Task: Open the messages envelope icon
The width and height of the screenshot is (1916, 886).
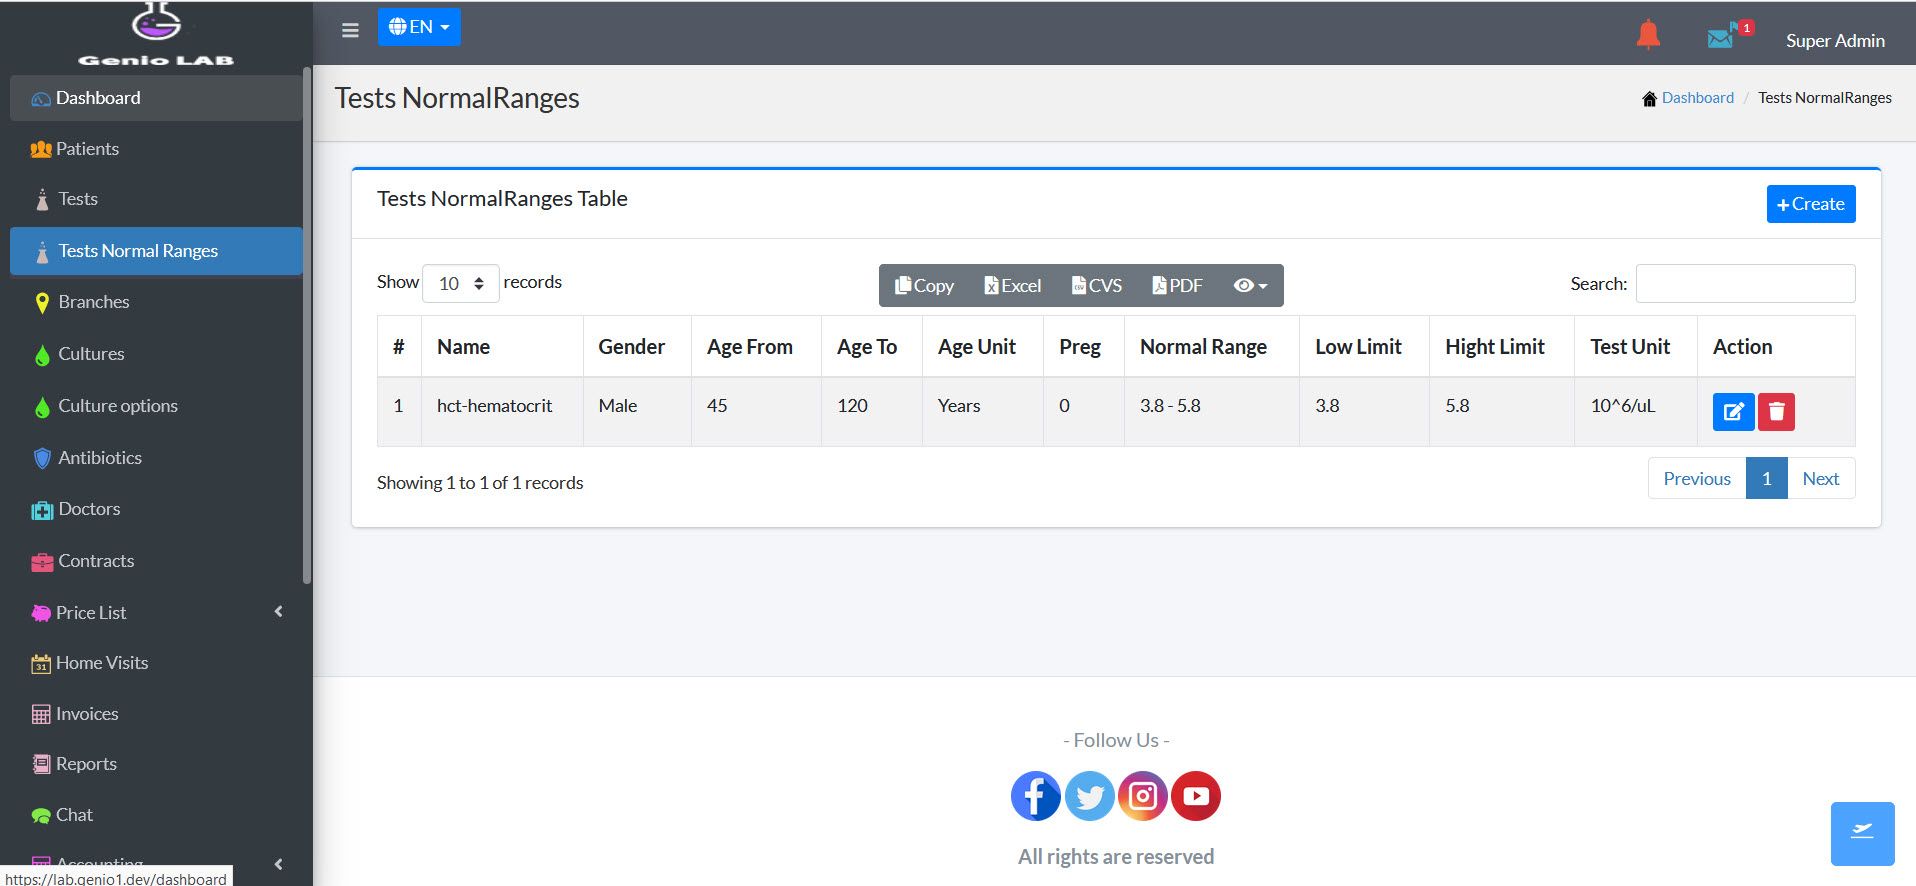Action: point(1720,38)
